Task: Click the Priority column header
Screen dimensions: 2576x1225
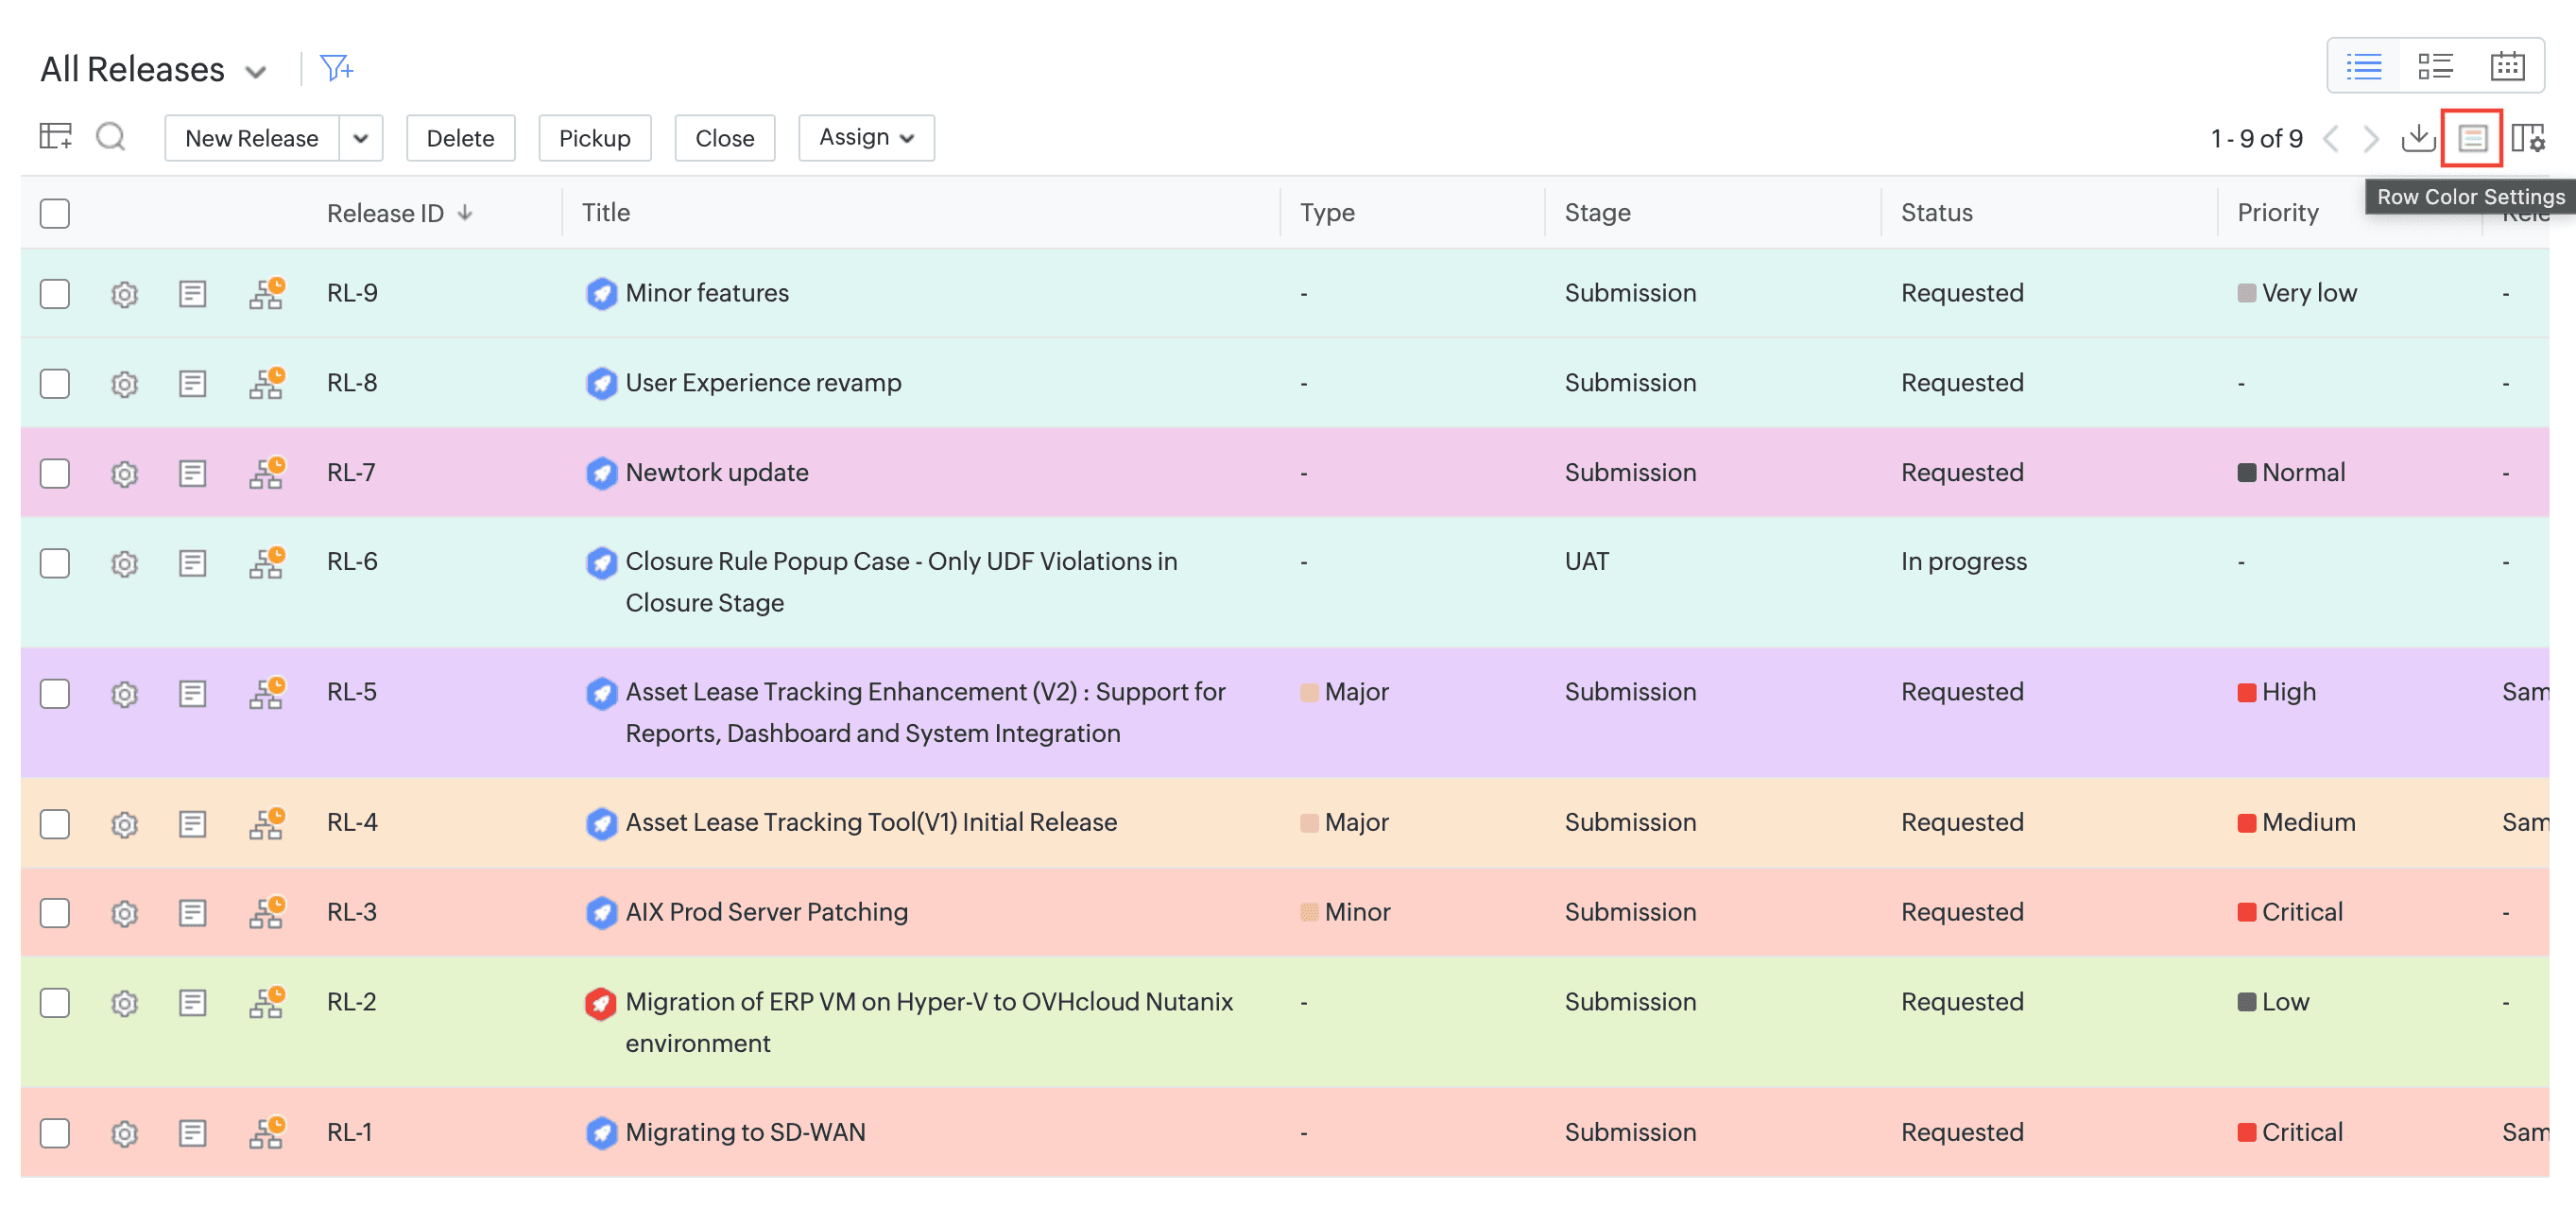Action: (2277, 213)
